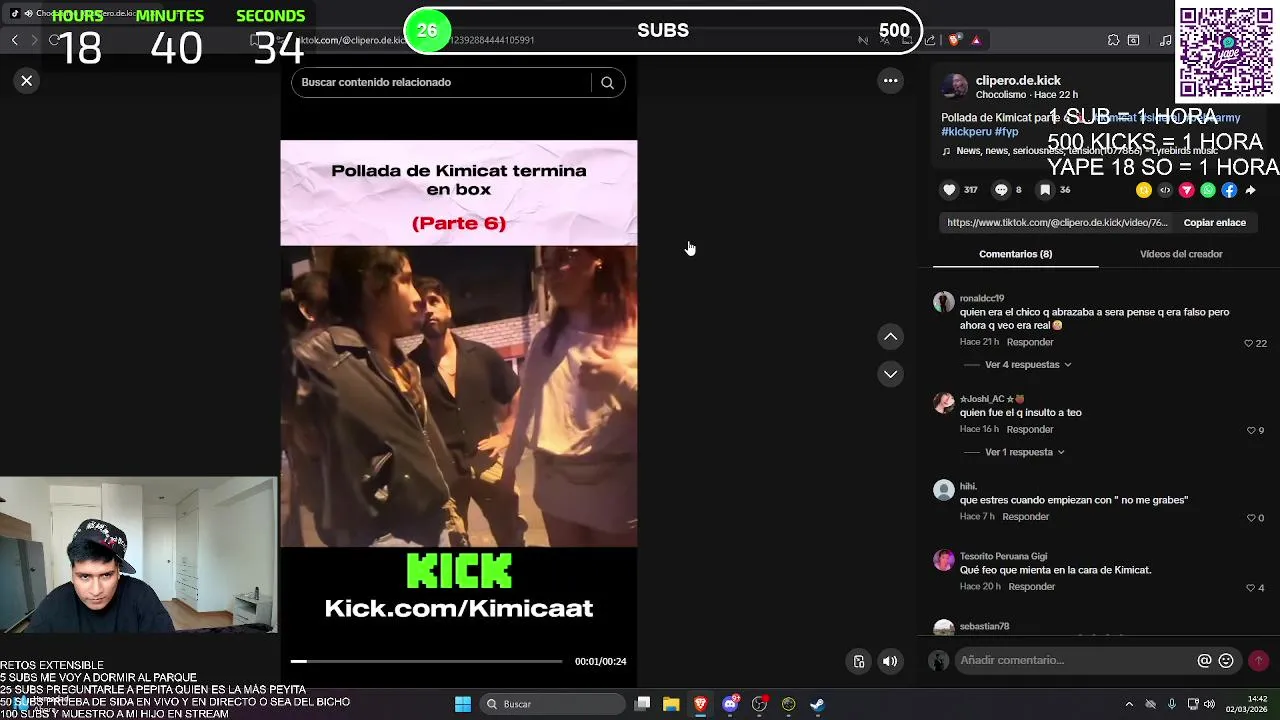
Task: Switch to Videos del creador tab
Action: (x=1181, y=254)
